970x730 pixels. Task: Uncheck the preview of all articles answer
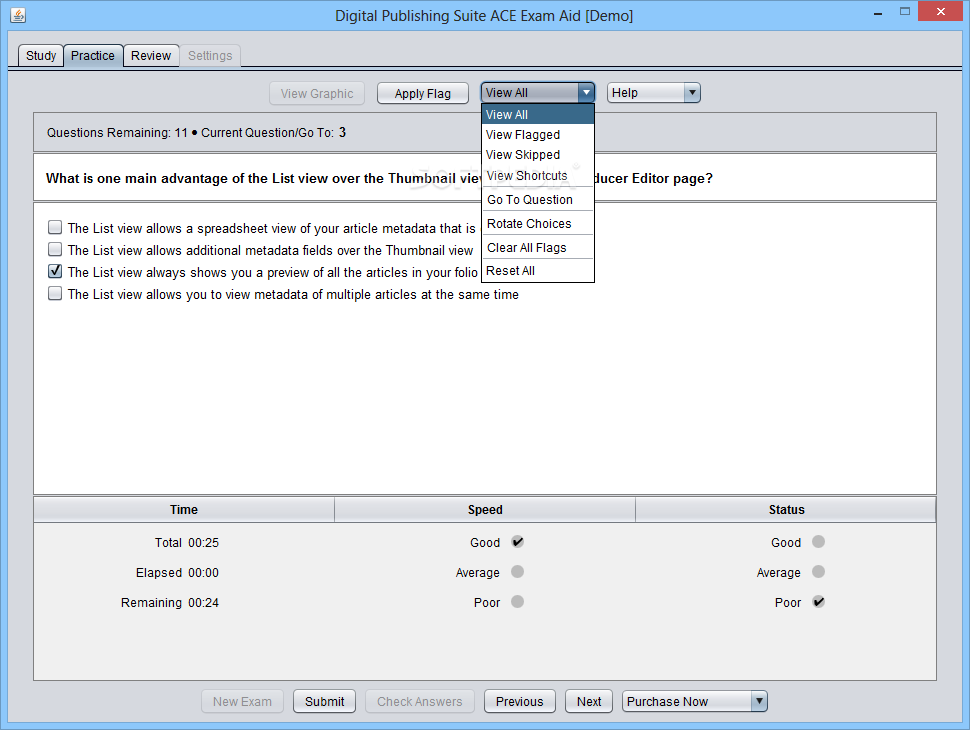point(55,271)
